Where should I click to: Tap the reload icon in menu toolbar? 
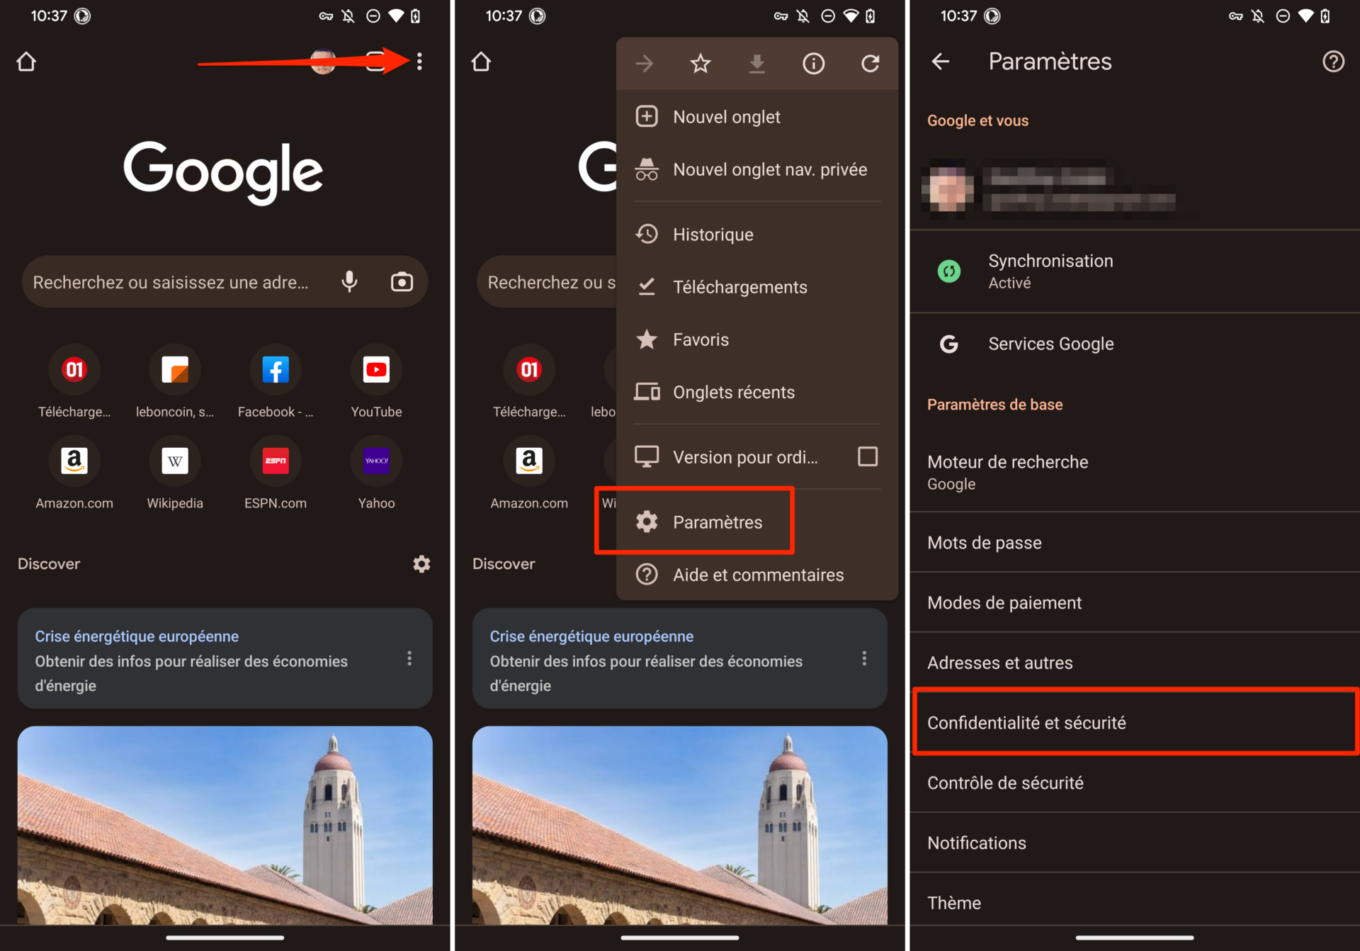pyautogui.click(x=870, y=64)
